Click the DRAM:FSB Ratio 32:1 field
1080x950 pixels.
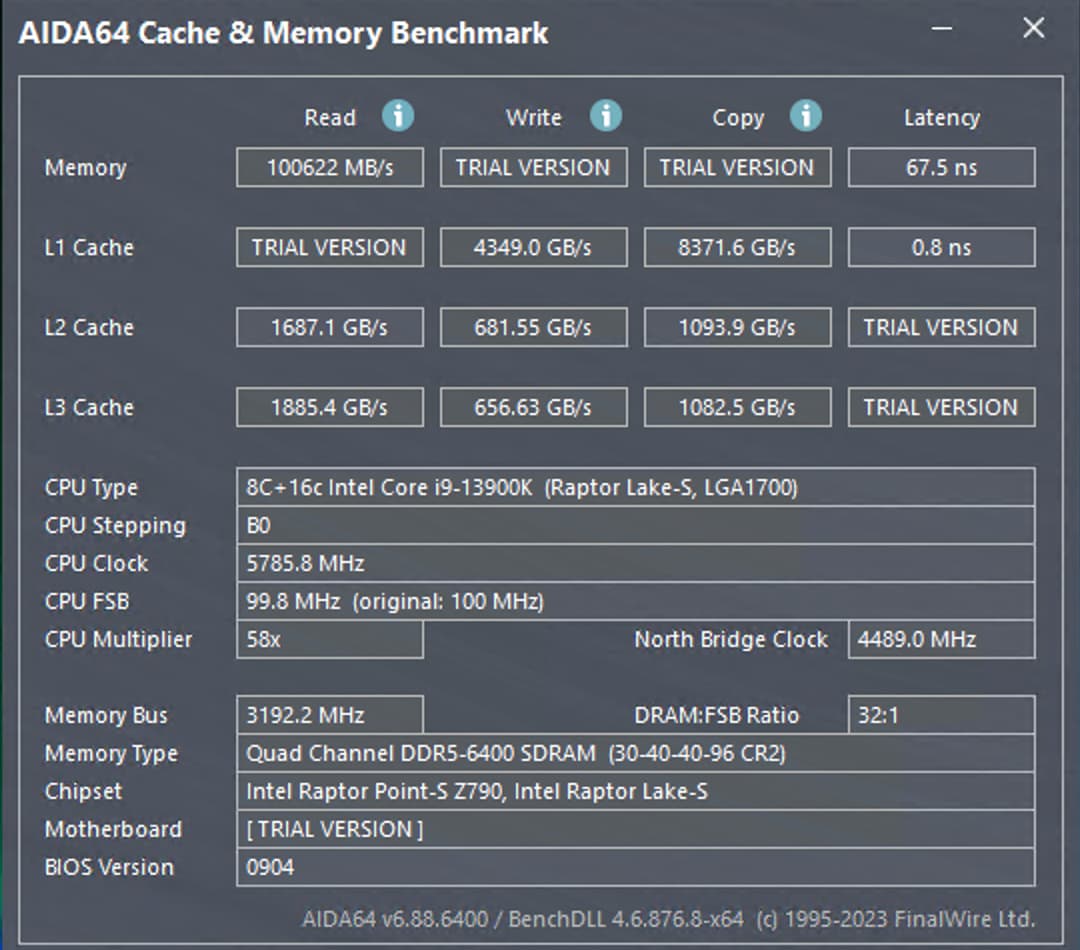pos(941,715)
